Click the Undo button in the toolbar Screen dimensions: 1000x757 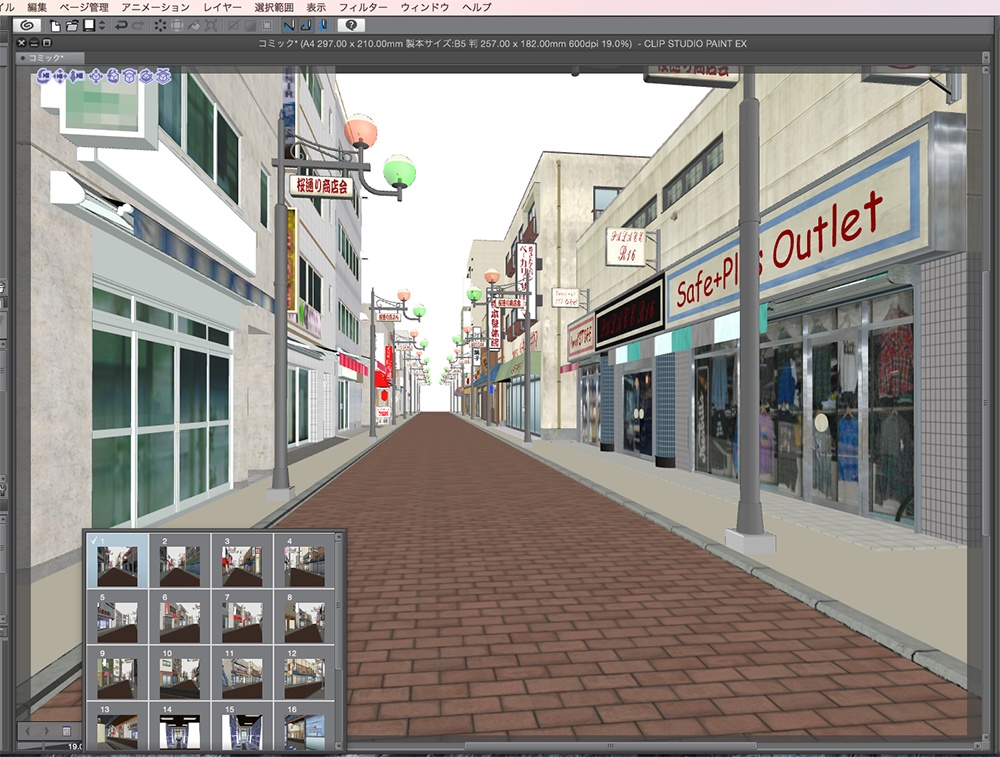(122, 27)
